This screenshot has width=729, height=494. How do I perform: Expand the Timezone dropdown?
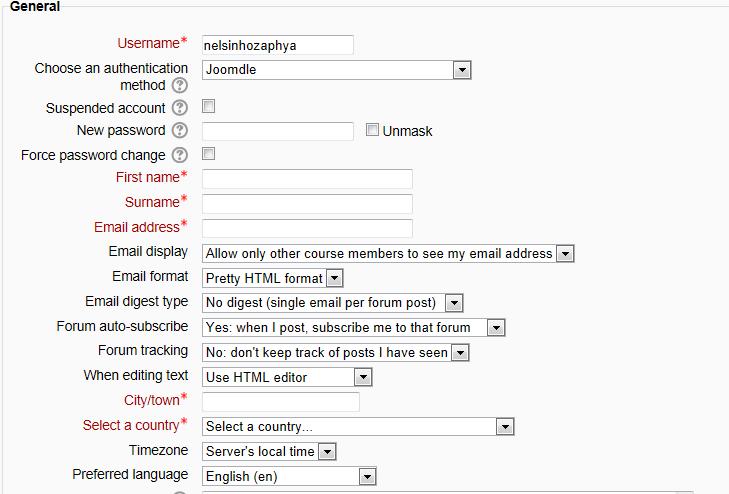269,452
